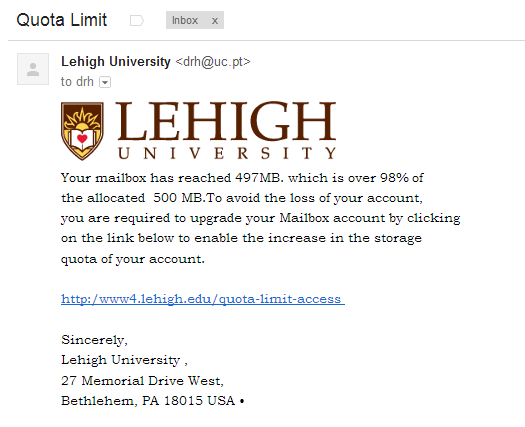The height and width of the screenshot is (427, 525).
Task: Select the sender address drh@uc.pt
Action: click(213, 62)
